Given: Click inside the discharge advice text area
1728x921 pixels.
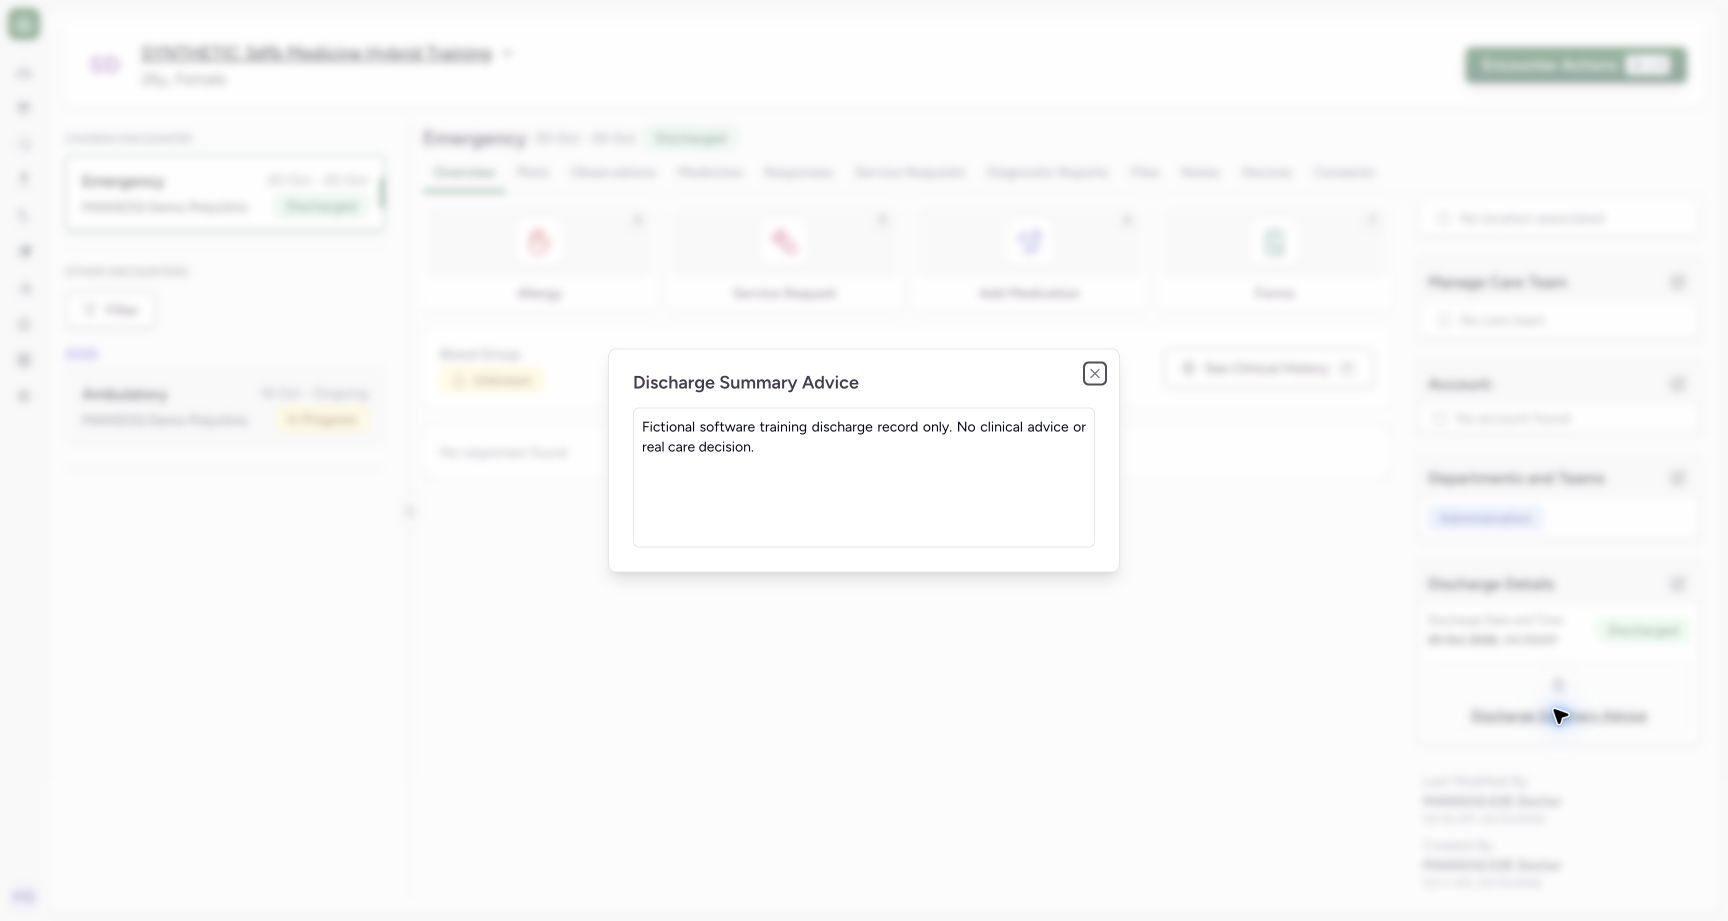Looking at the screenshot, I should [864, 477].
